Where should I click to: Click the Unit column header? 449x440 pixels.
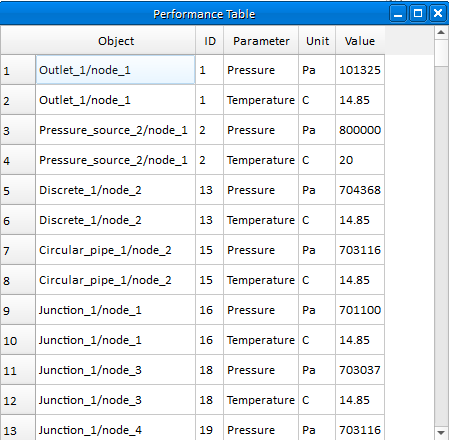coord(317,41)
